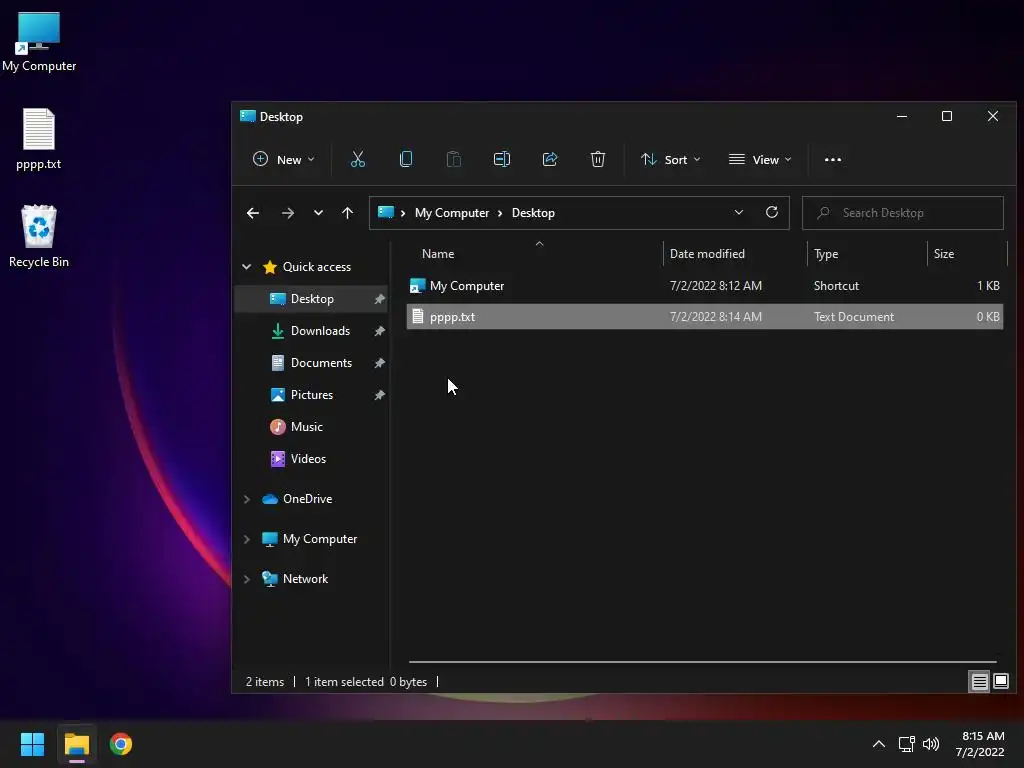Expand the OneDrive tree node
The image size is (1024, 768).
point(246,499)
